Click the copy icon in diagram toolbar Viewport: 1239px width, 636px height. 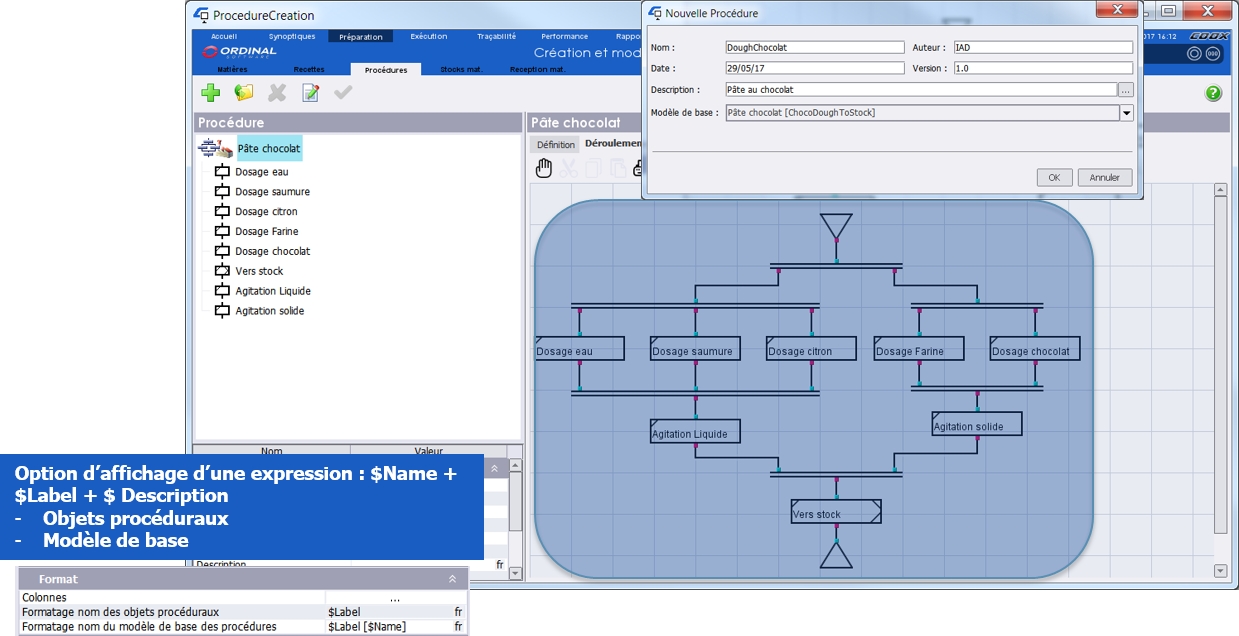click(592, 168)
